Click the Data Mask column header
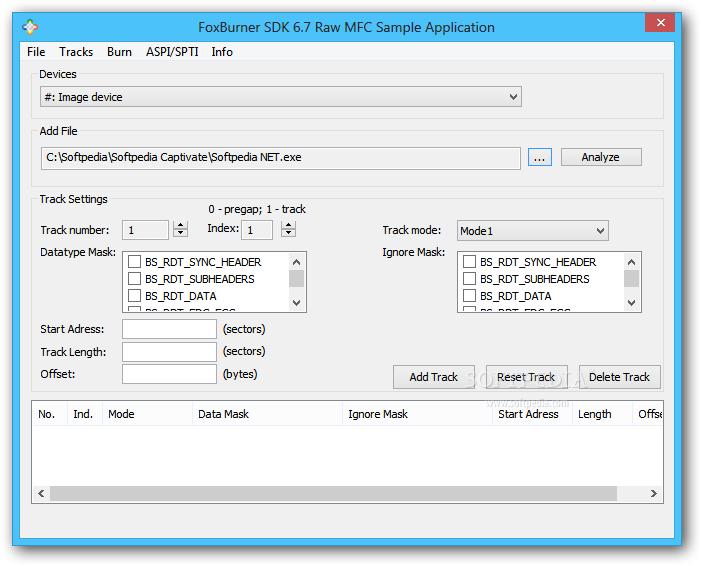702x566 pixels. (x=268, y=414)
